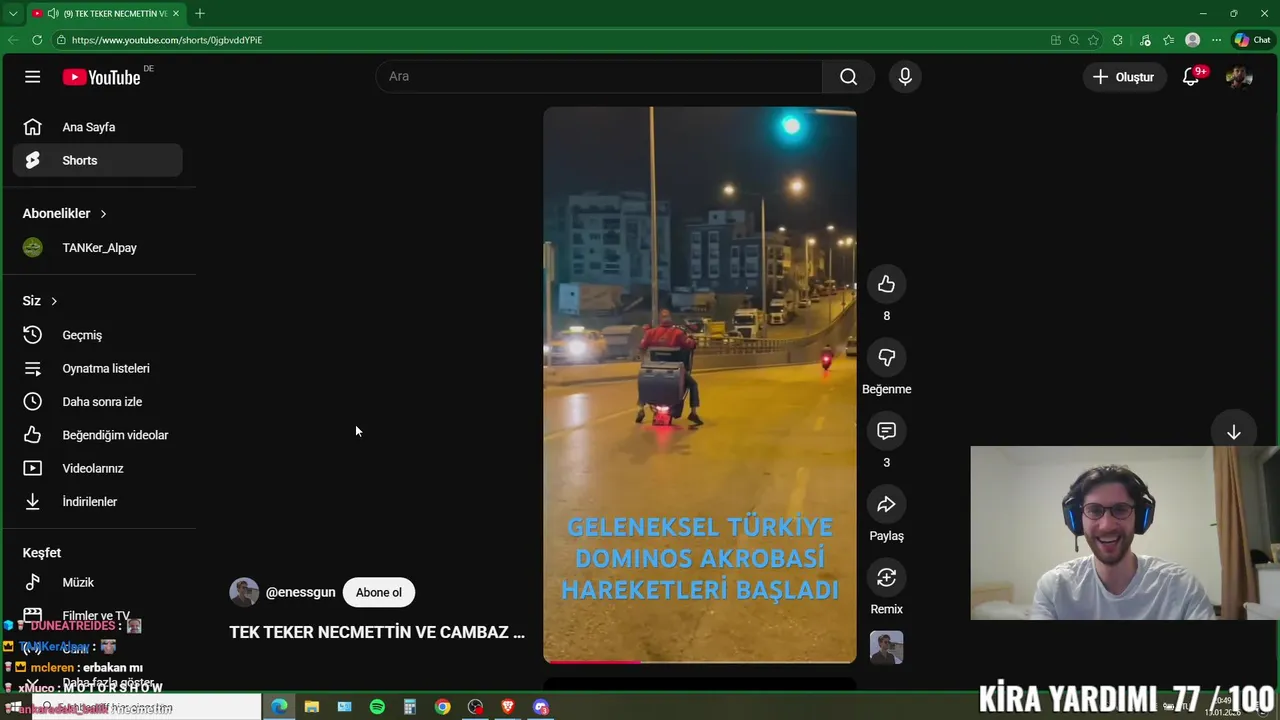Open Discord on the taskbar

coord(541,707)
